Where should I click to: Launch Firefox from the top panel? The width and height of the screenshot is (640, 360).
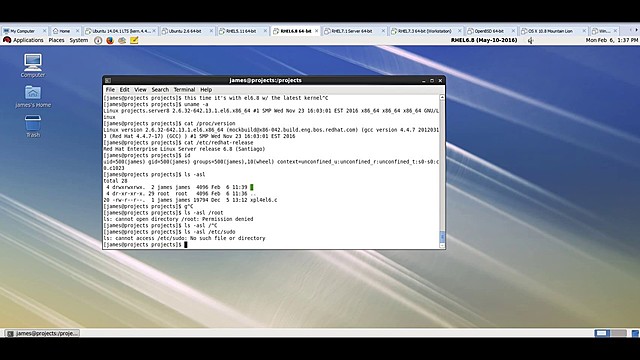(x=110, y=40)
